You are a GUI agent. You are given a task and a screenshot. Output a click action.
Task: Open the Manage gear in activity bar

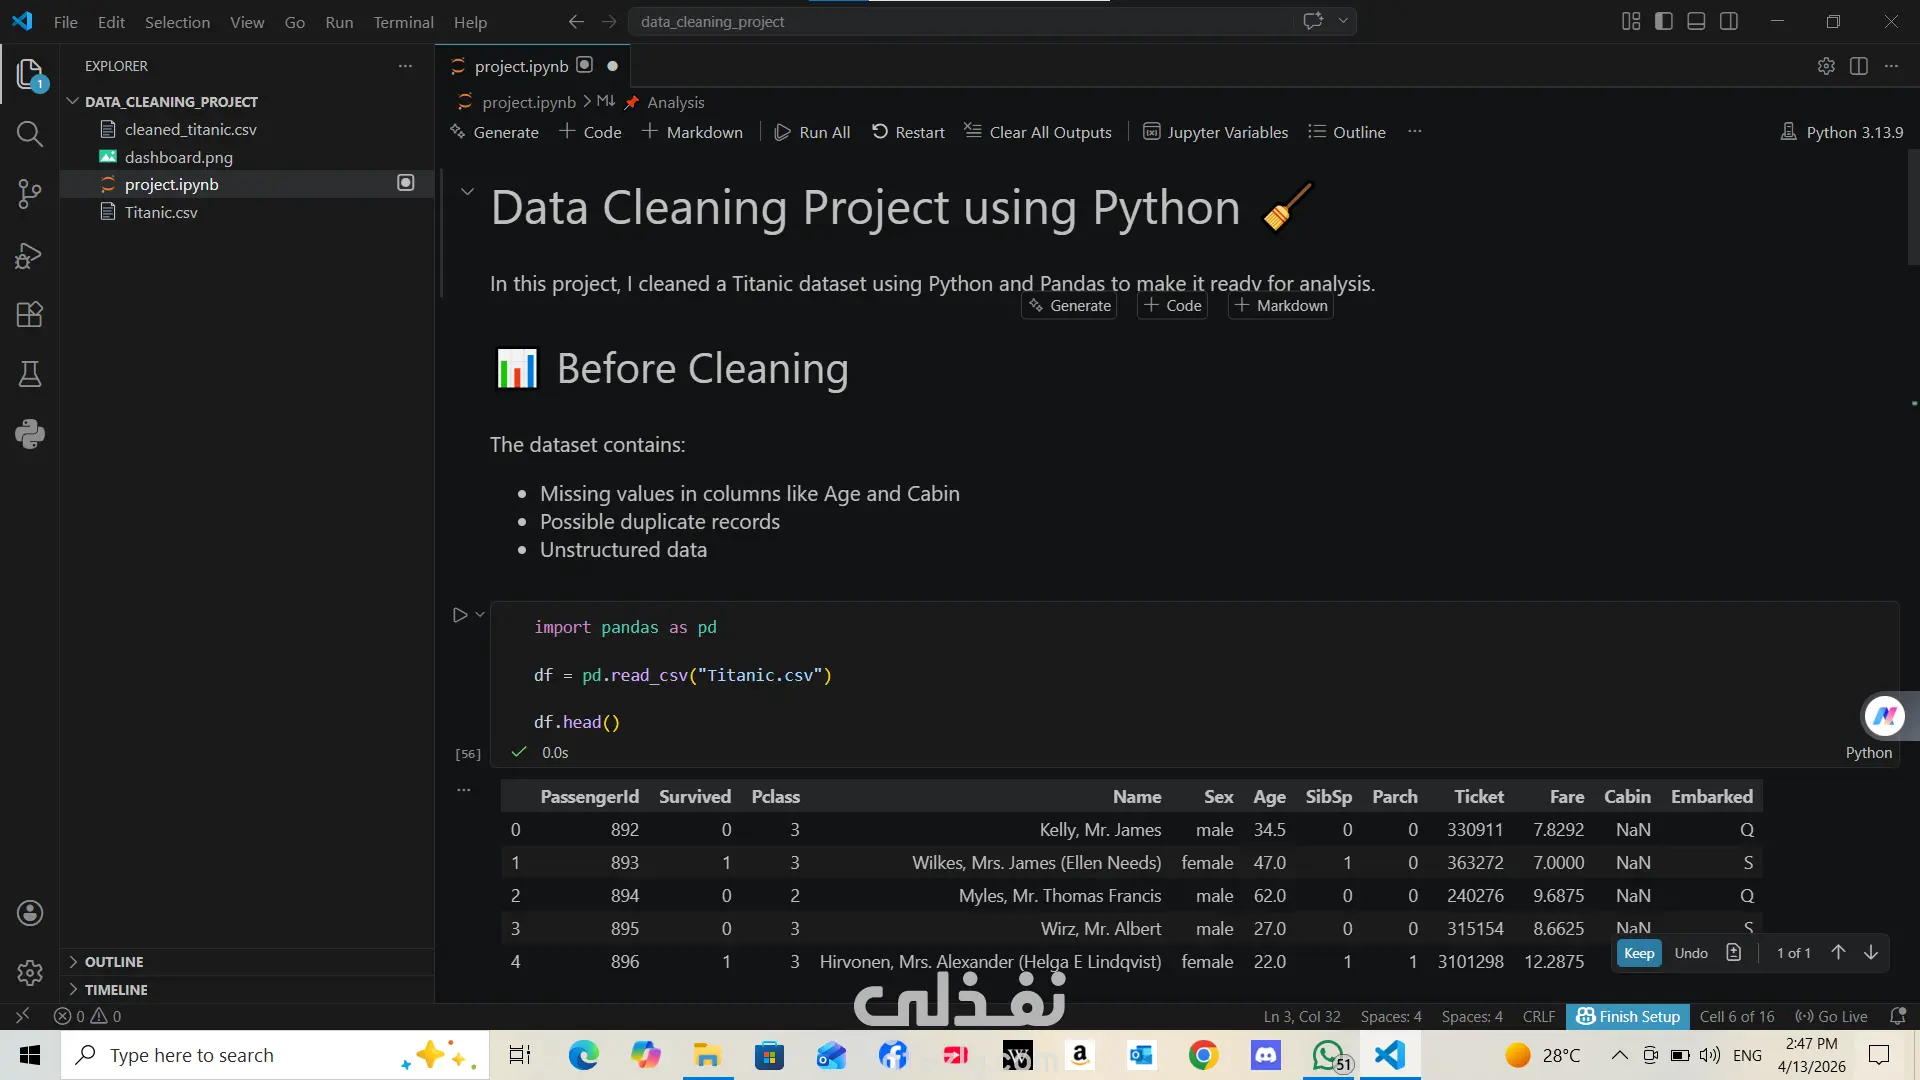pos(30,972)
